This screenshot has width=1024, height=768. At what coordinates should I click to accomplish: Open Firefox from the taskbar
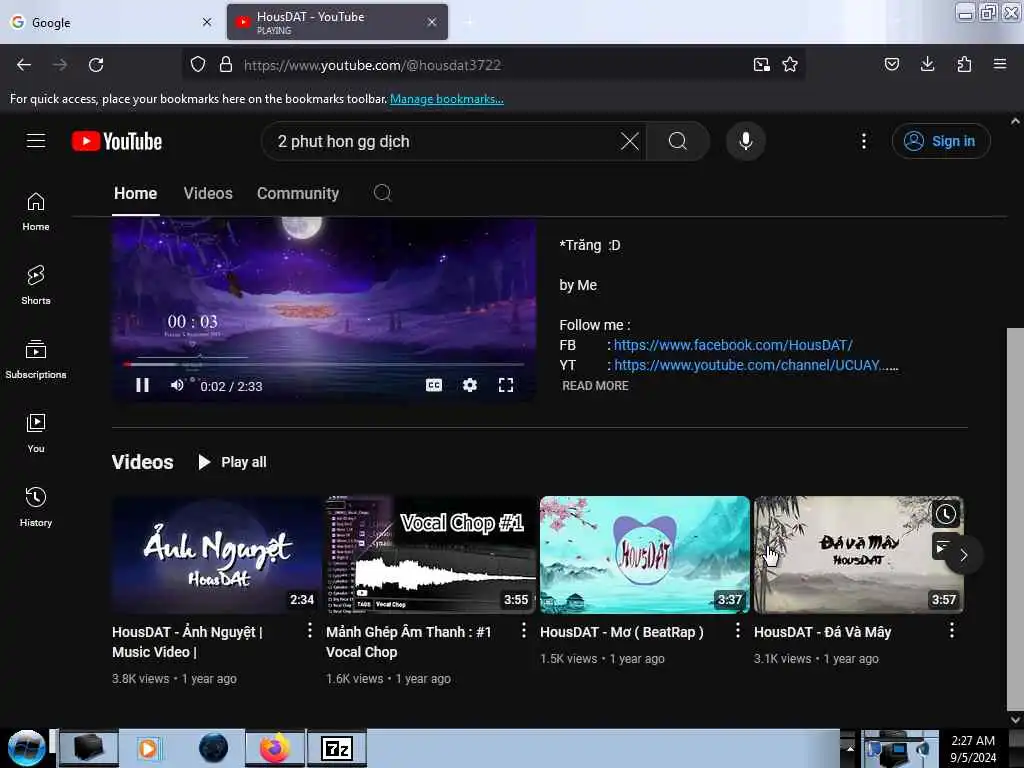(275, 748)
